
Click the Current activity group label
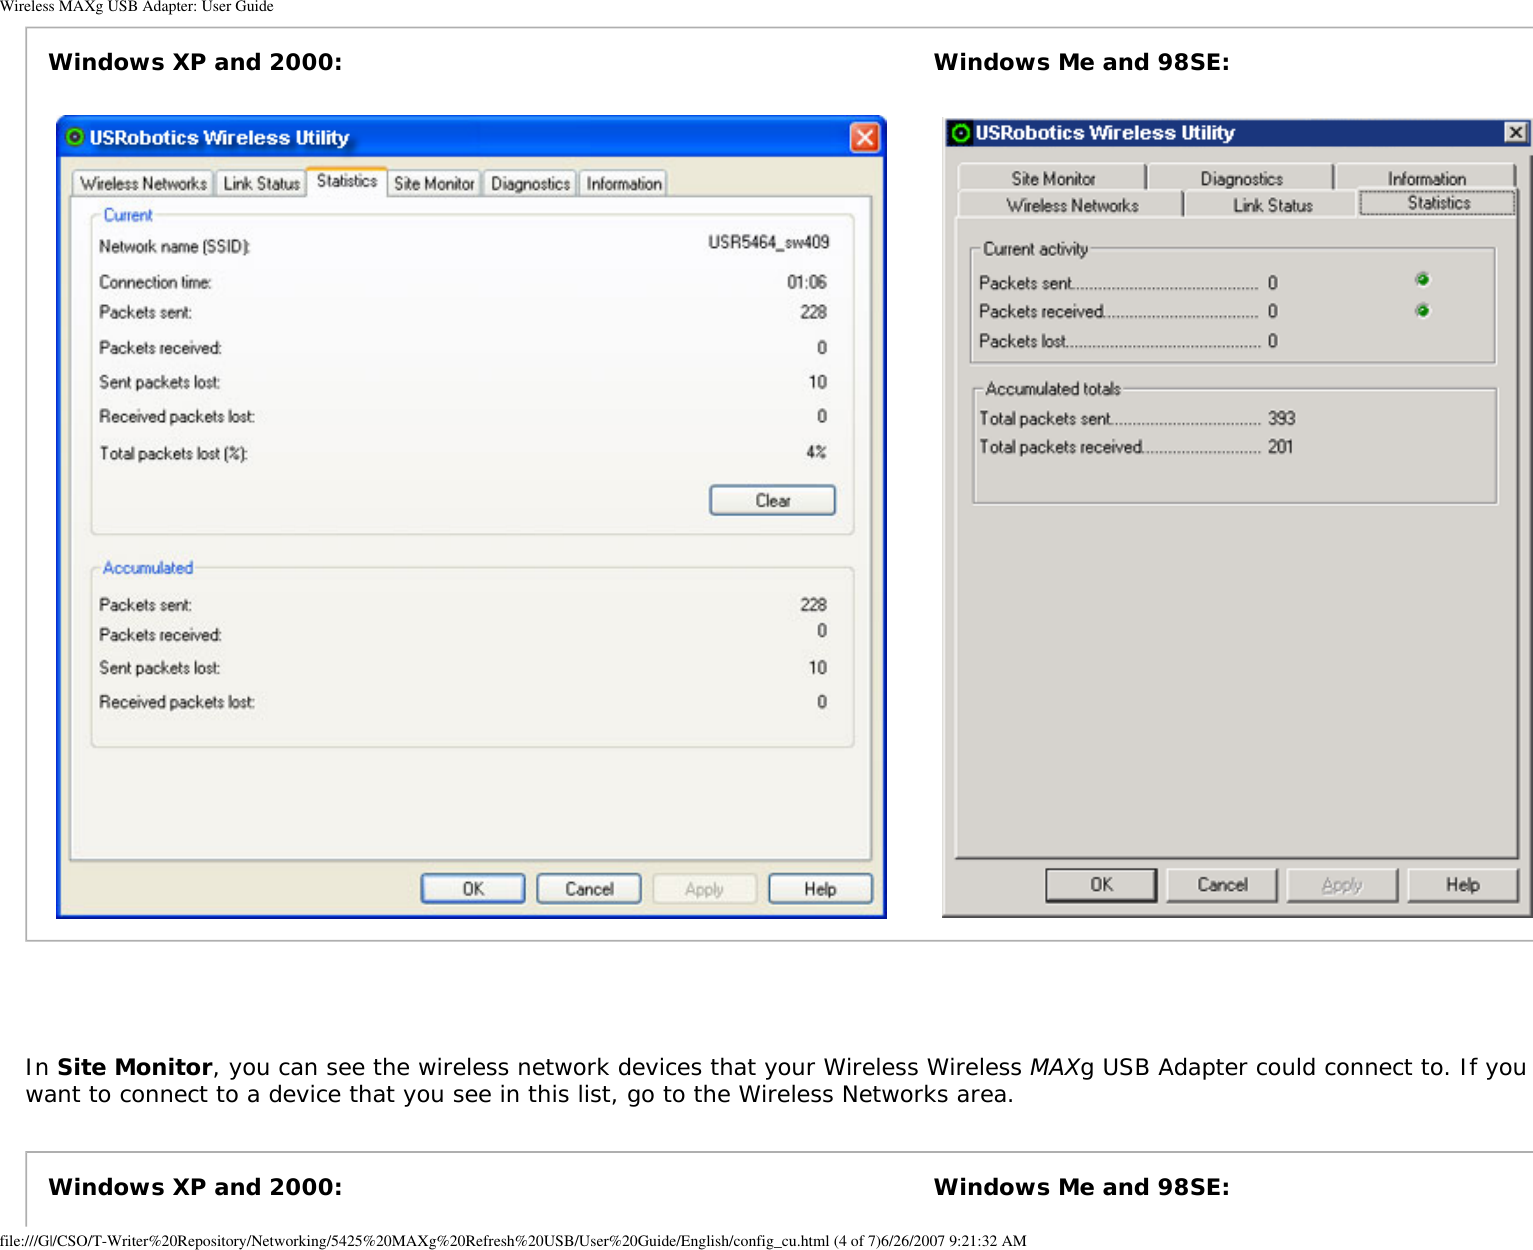pyautogui.click(x=1035, y=249)
